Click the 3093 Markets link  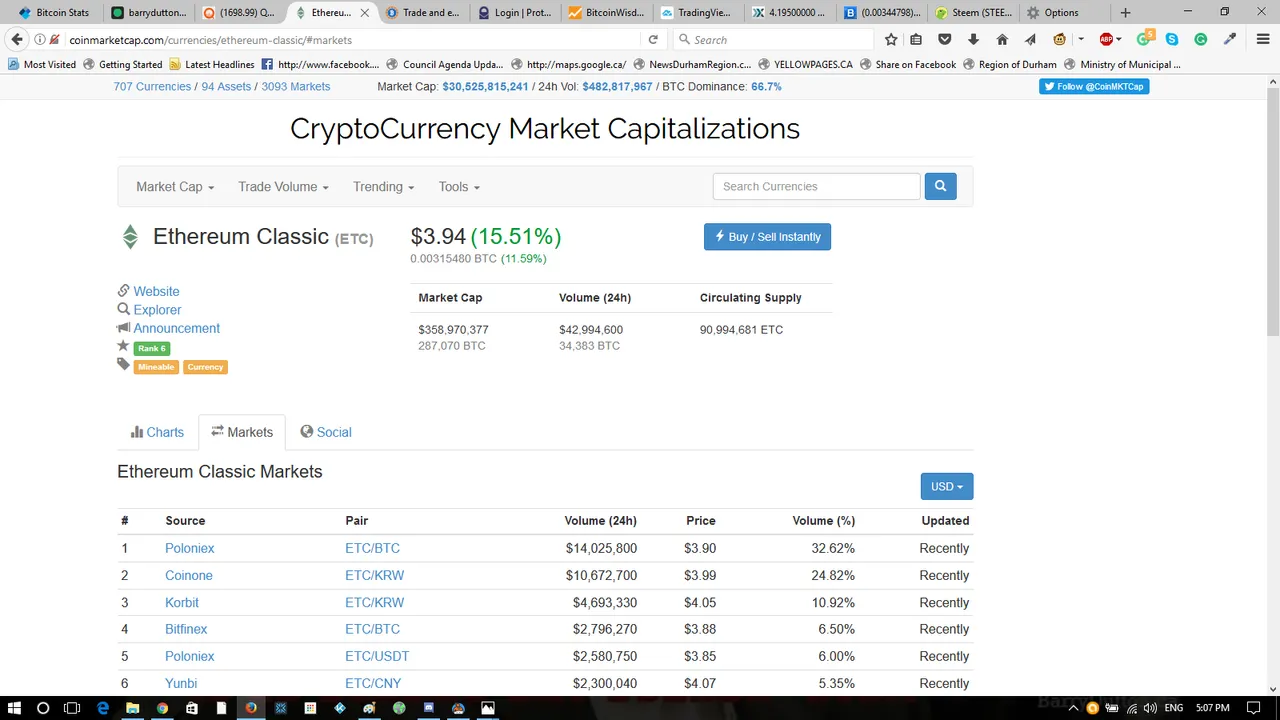296,87
